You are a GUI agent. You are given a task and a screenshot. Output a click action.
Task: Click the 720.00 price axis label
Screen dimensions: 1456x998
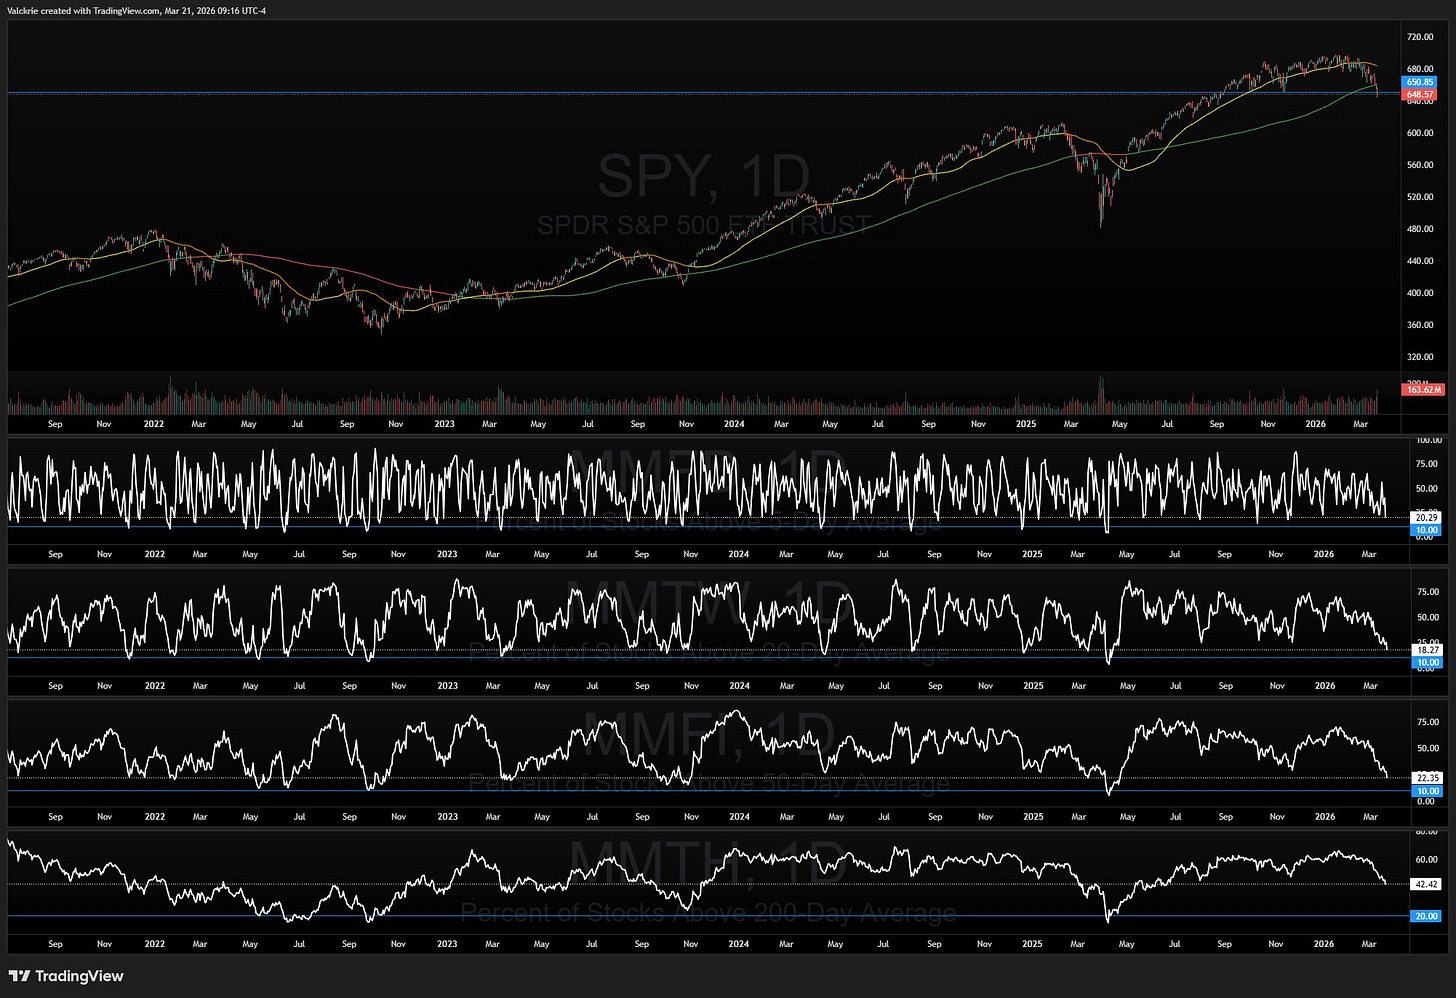tap(1420, 37)
